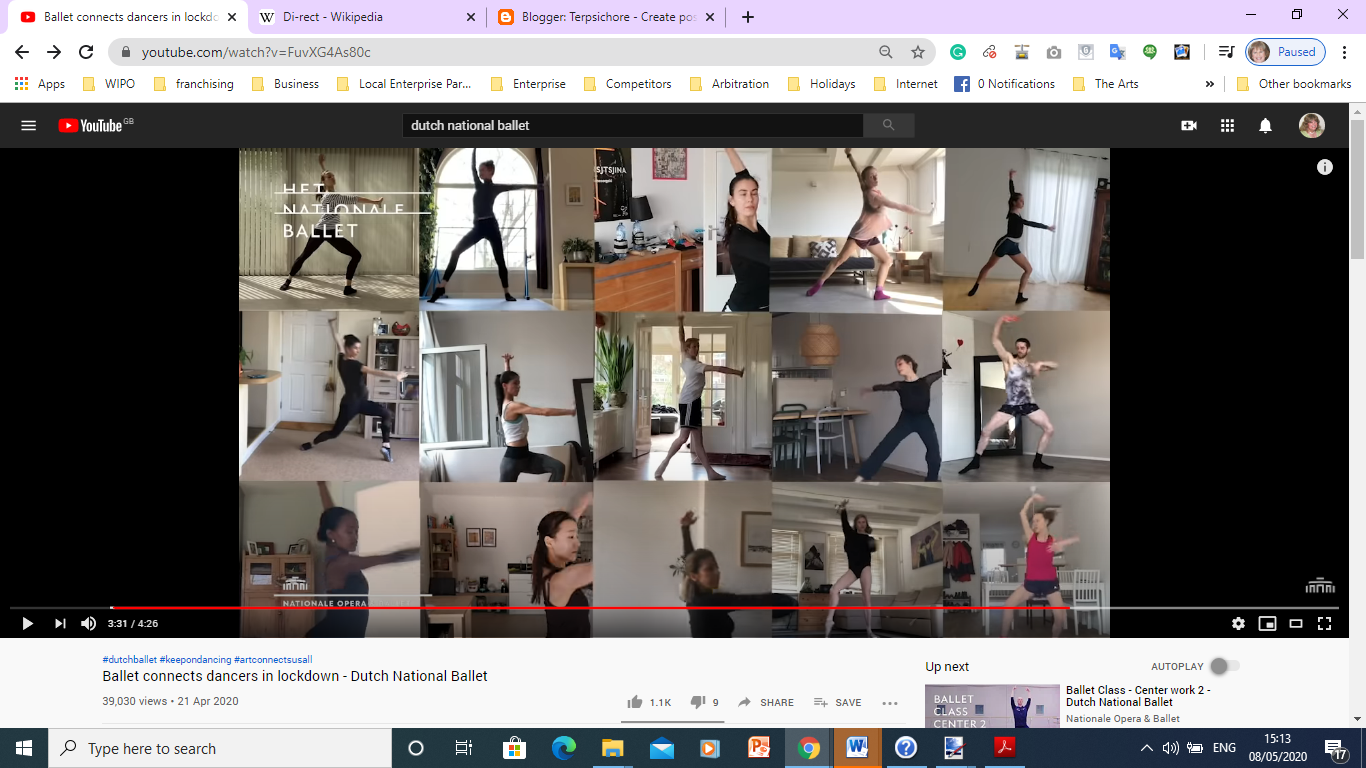
Task: Click the #artconnectsusall hashtag
Action: pos(273,659)
